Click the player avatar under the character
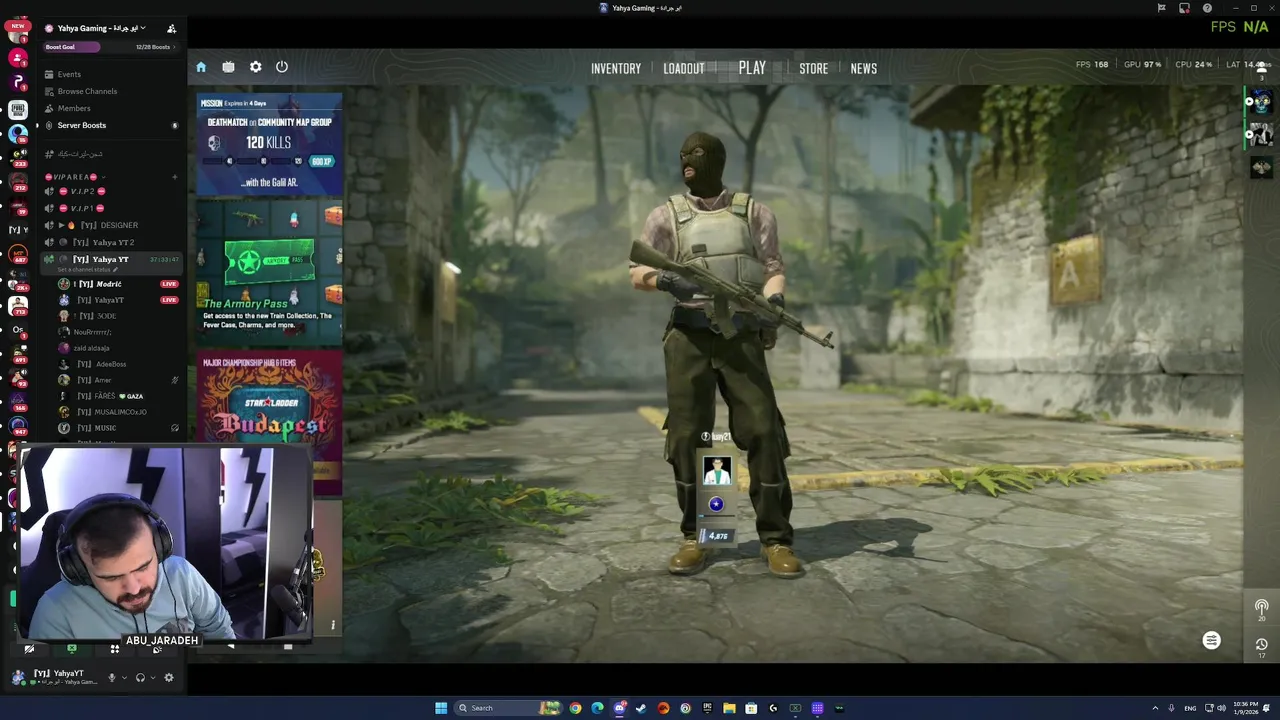This screenshot has height=720, width=1280. pos(716,470)
